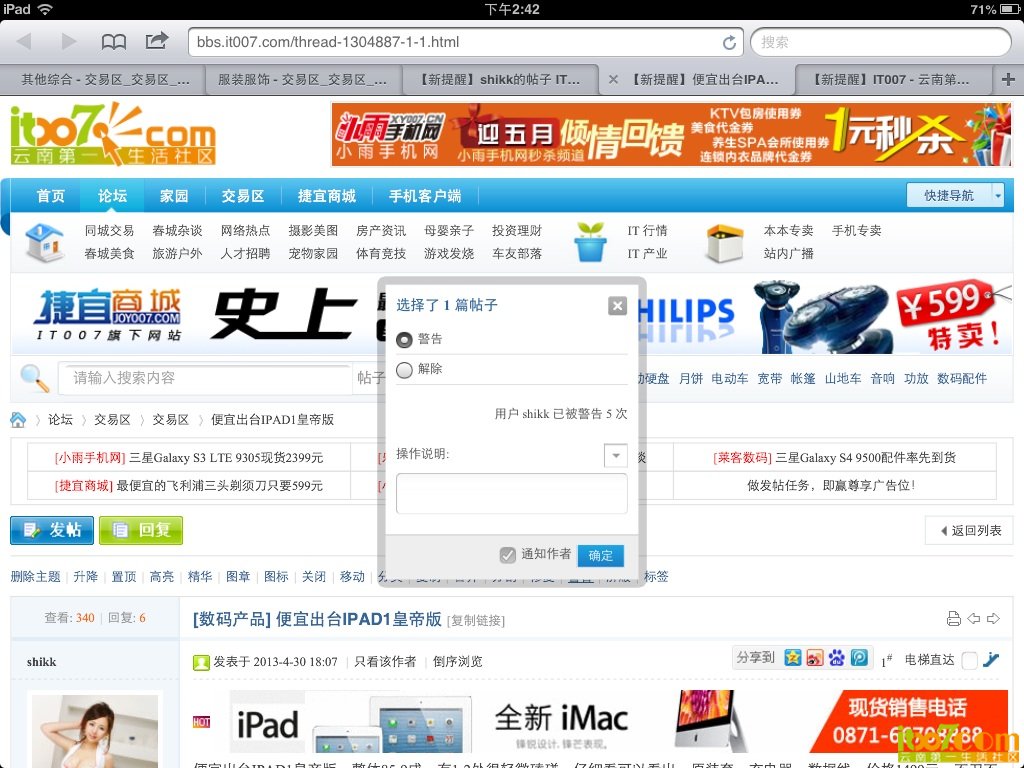Click the 复制链接 link
Screen dimensions: 1024x768
477,620
